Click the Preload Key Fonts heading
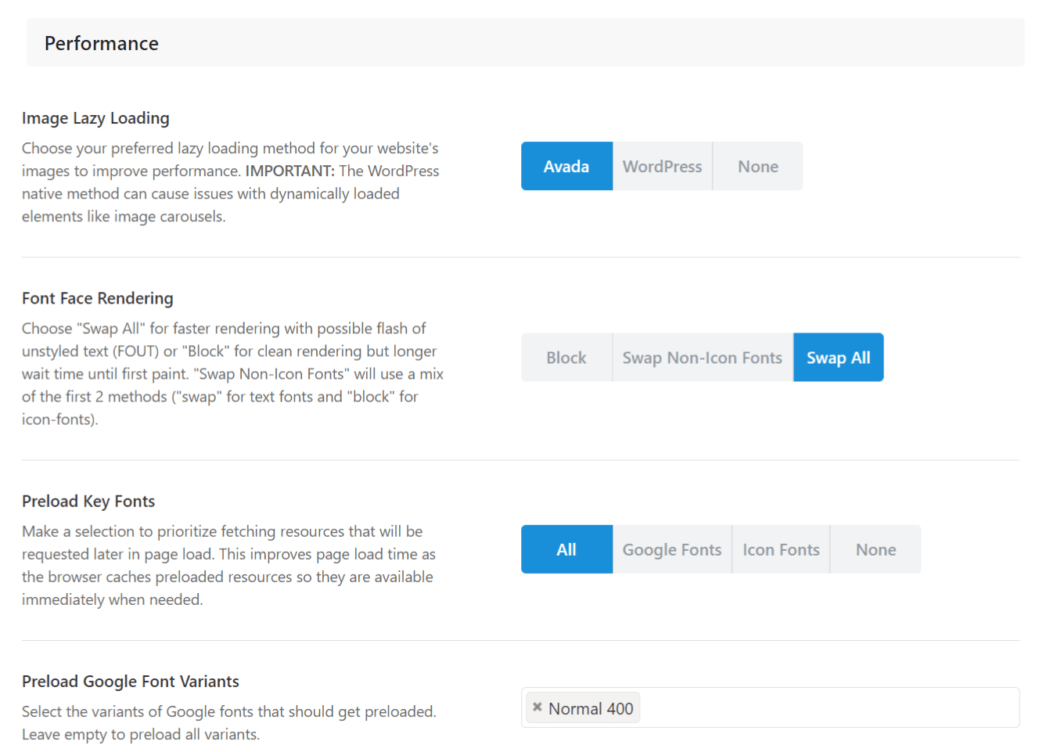The width and height of the screenshot is (1050, 752). (88, 501)
